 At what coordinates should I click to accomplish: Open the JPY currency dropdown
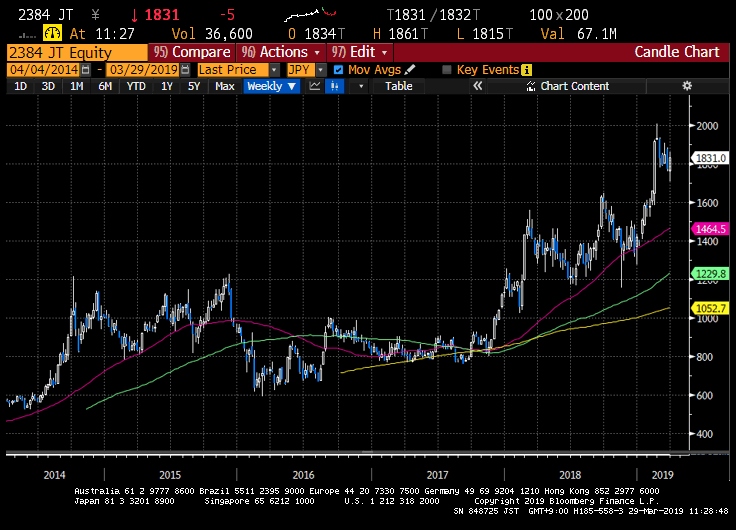pyautogui.click(x=320, y=70)
